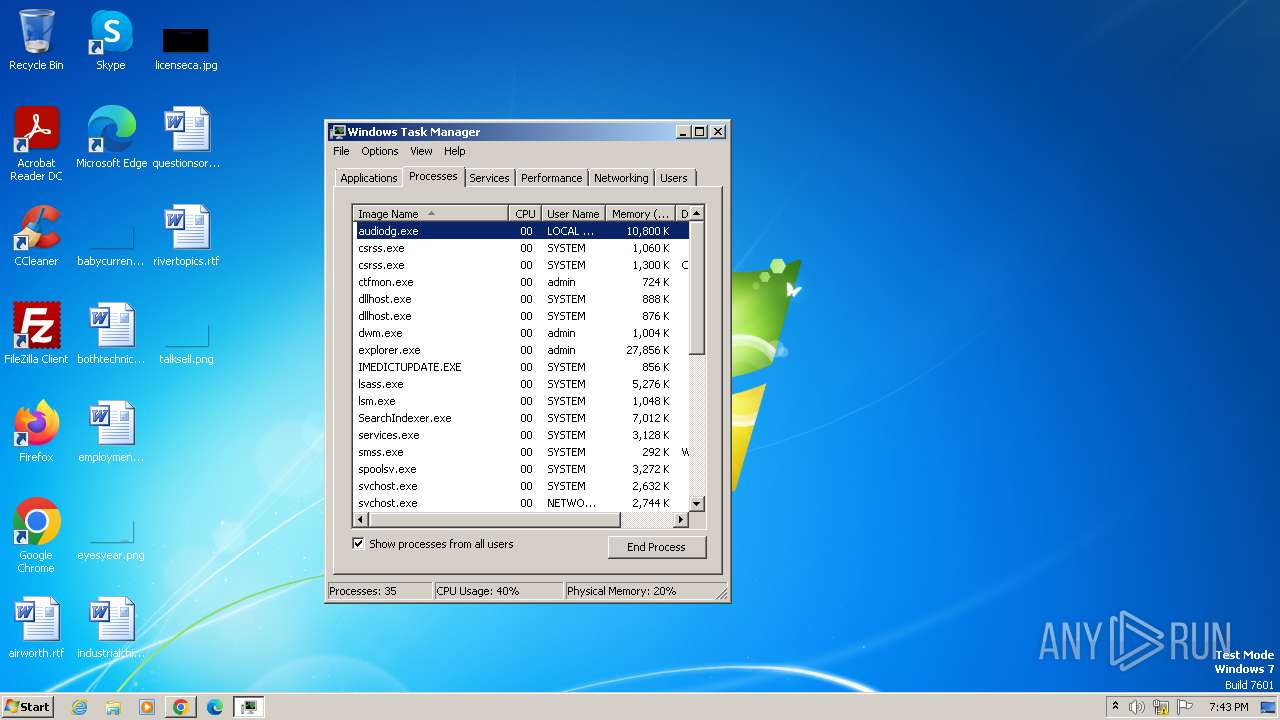Select the airworth.rtf document icon
1280x720 pixels.
(x=36, y=627)
